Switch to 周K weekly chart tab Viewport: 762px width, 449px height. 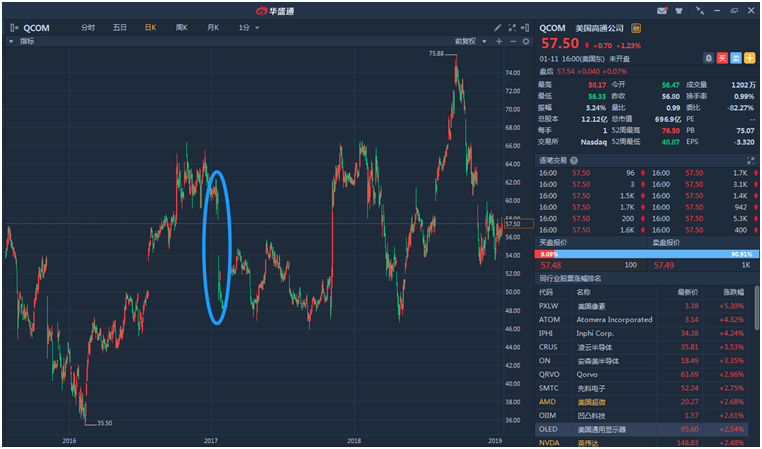(x=182, y=27)
